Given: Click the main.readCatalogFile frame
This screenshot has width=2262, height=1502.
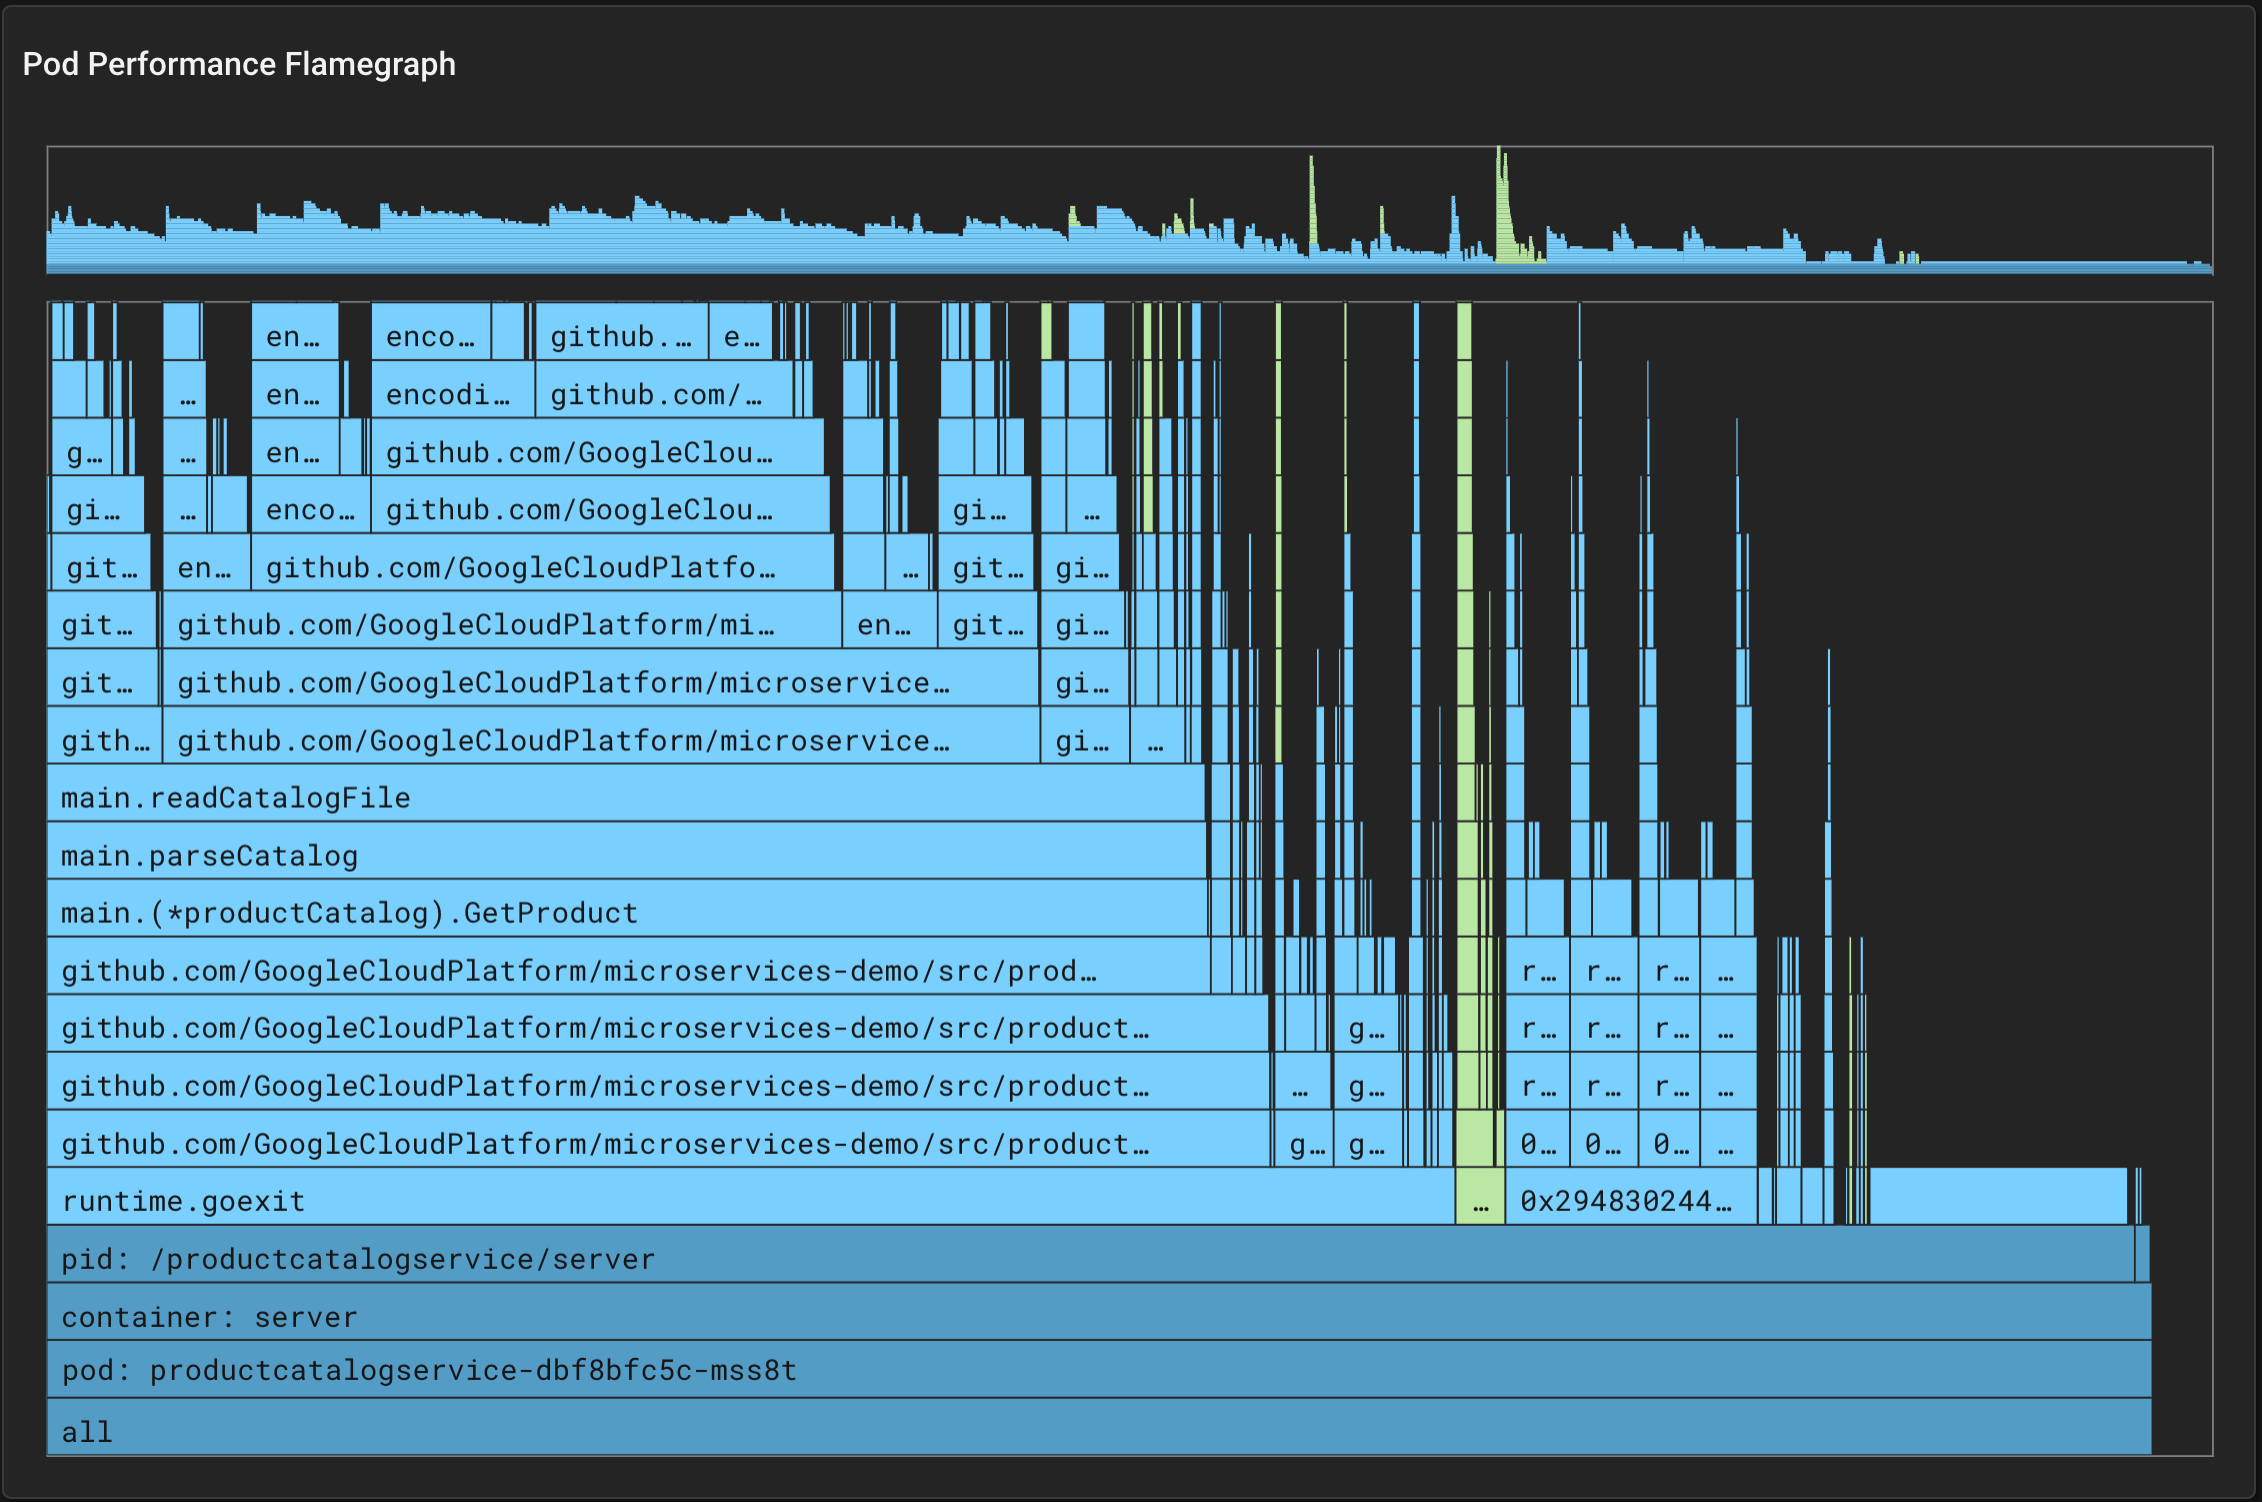Looking at the screenshot, I should (x=625, y=797).
